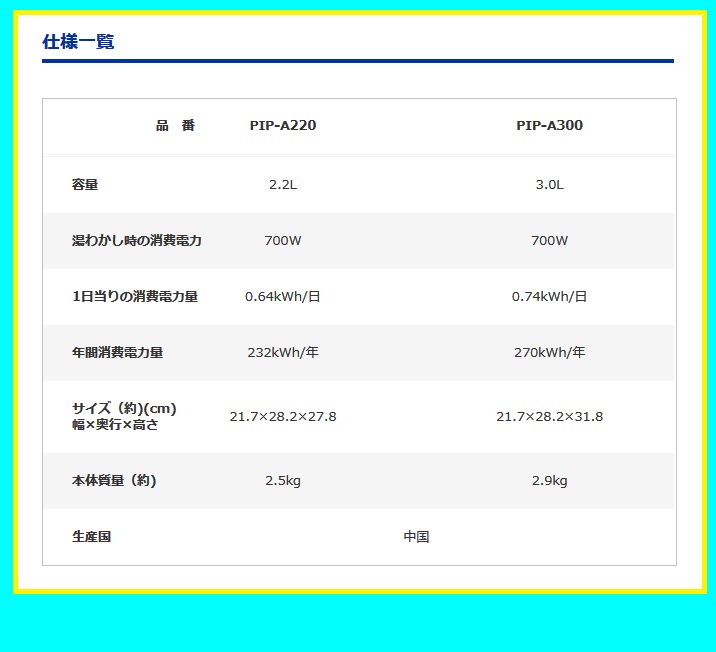716x652 pixels.
Task: Select the 2.2L capacity value
Action: (283, 185)
